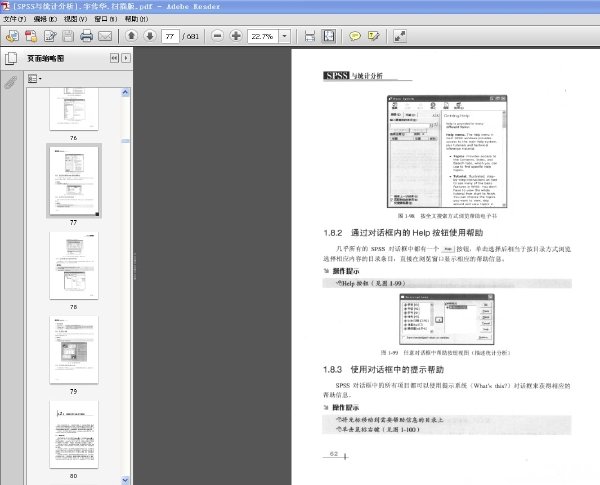
Task: Select page 78 thumbnail
Action: click(x=74, y=266)
